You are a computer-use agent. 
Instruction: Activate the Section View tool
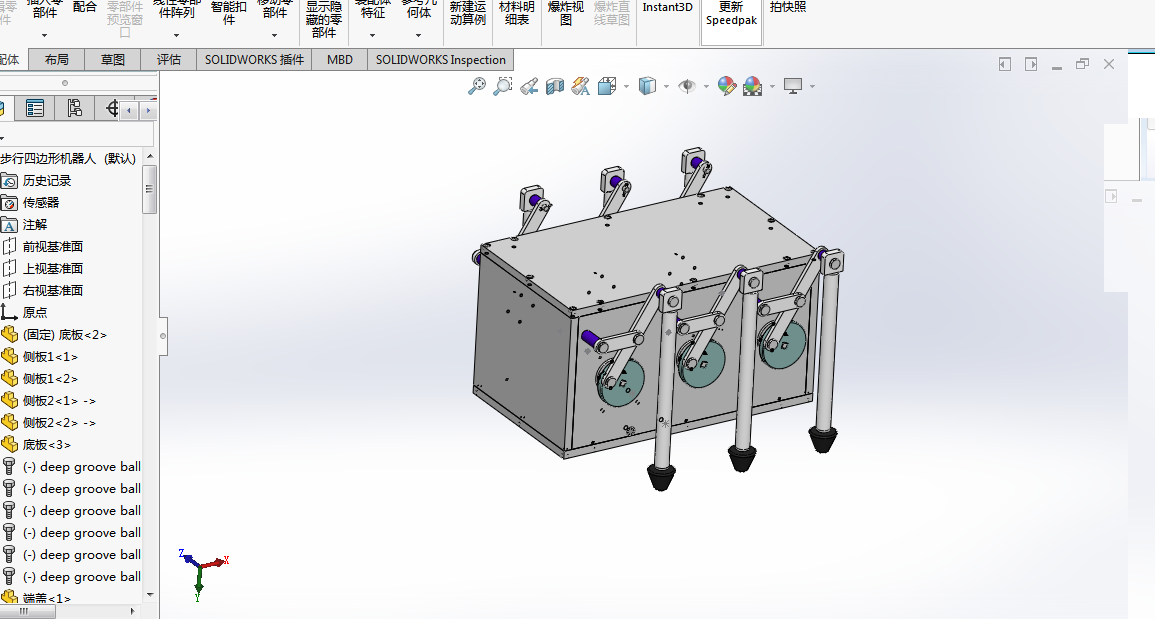pyautogui.click(x=555, y=86)
